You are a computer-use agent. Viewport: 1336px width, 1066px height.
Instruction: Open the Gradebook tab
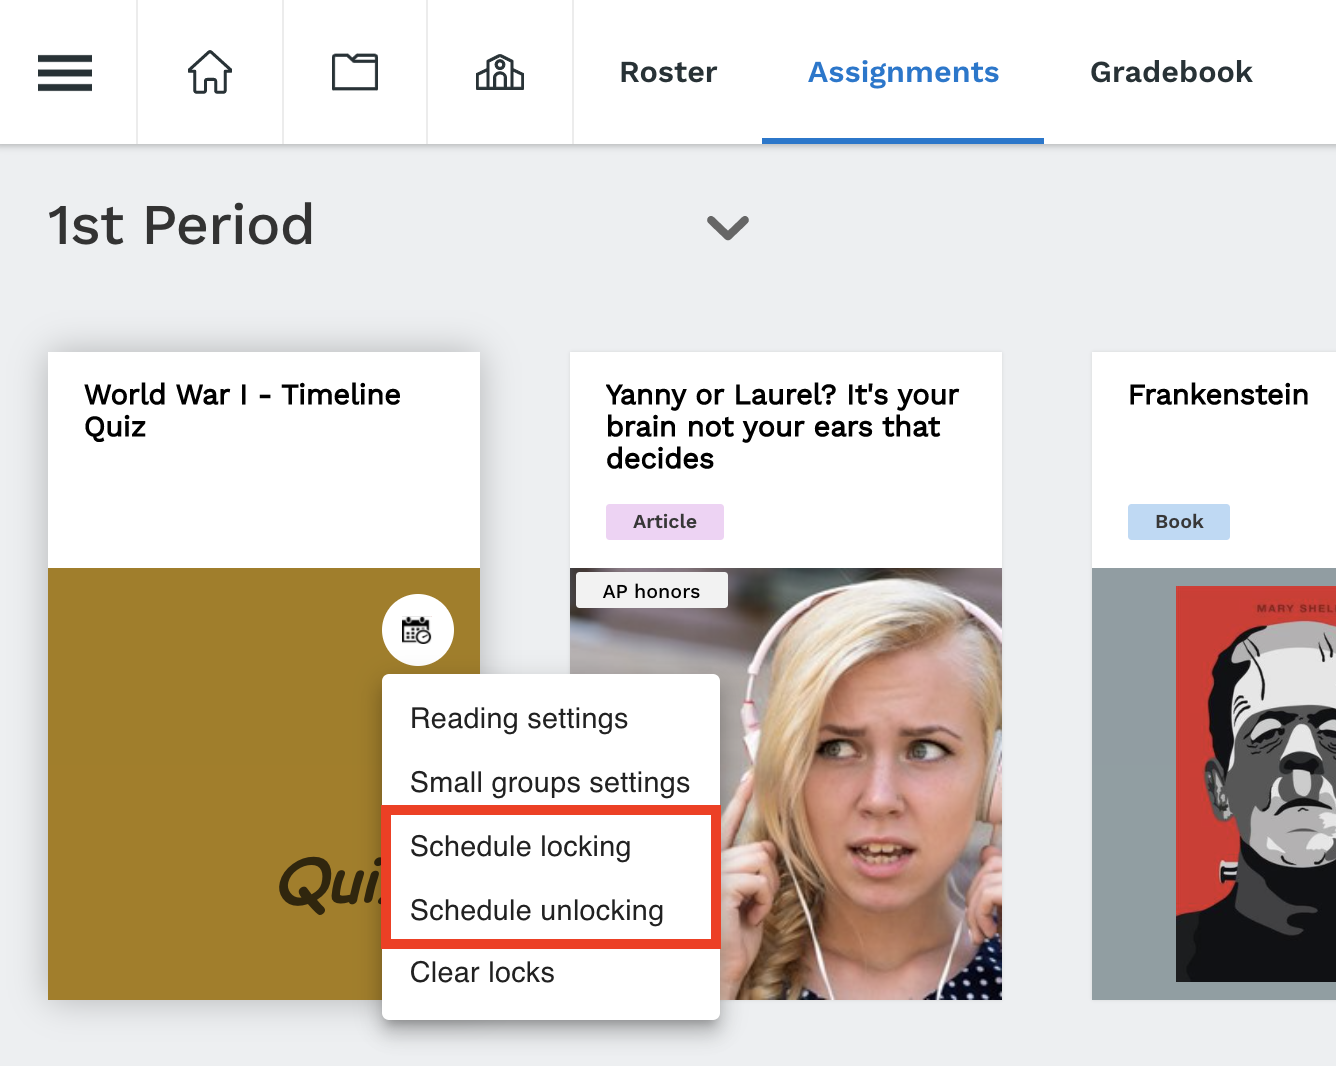tap(1171, 72)
